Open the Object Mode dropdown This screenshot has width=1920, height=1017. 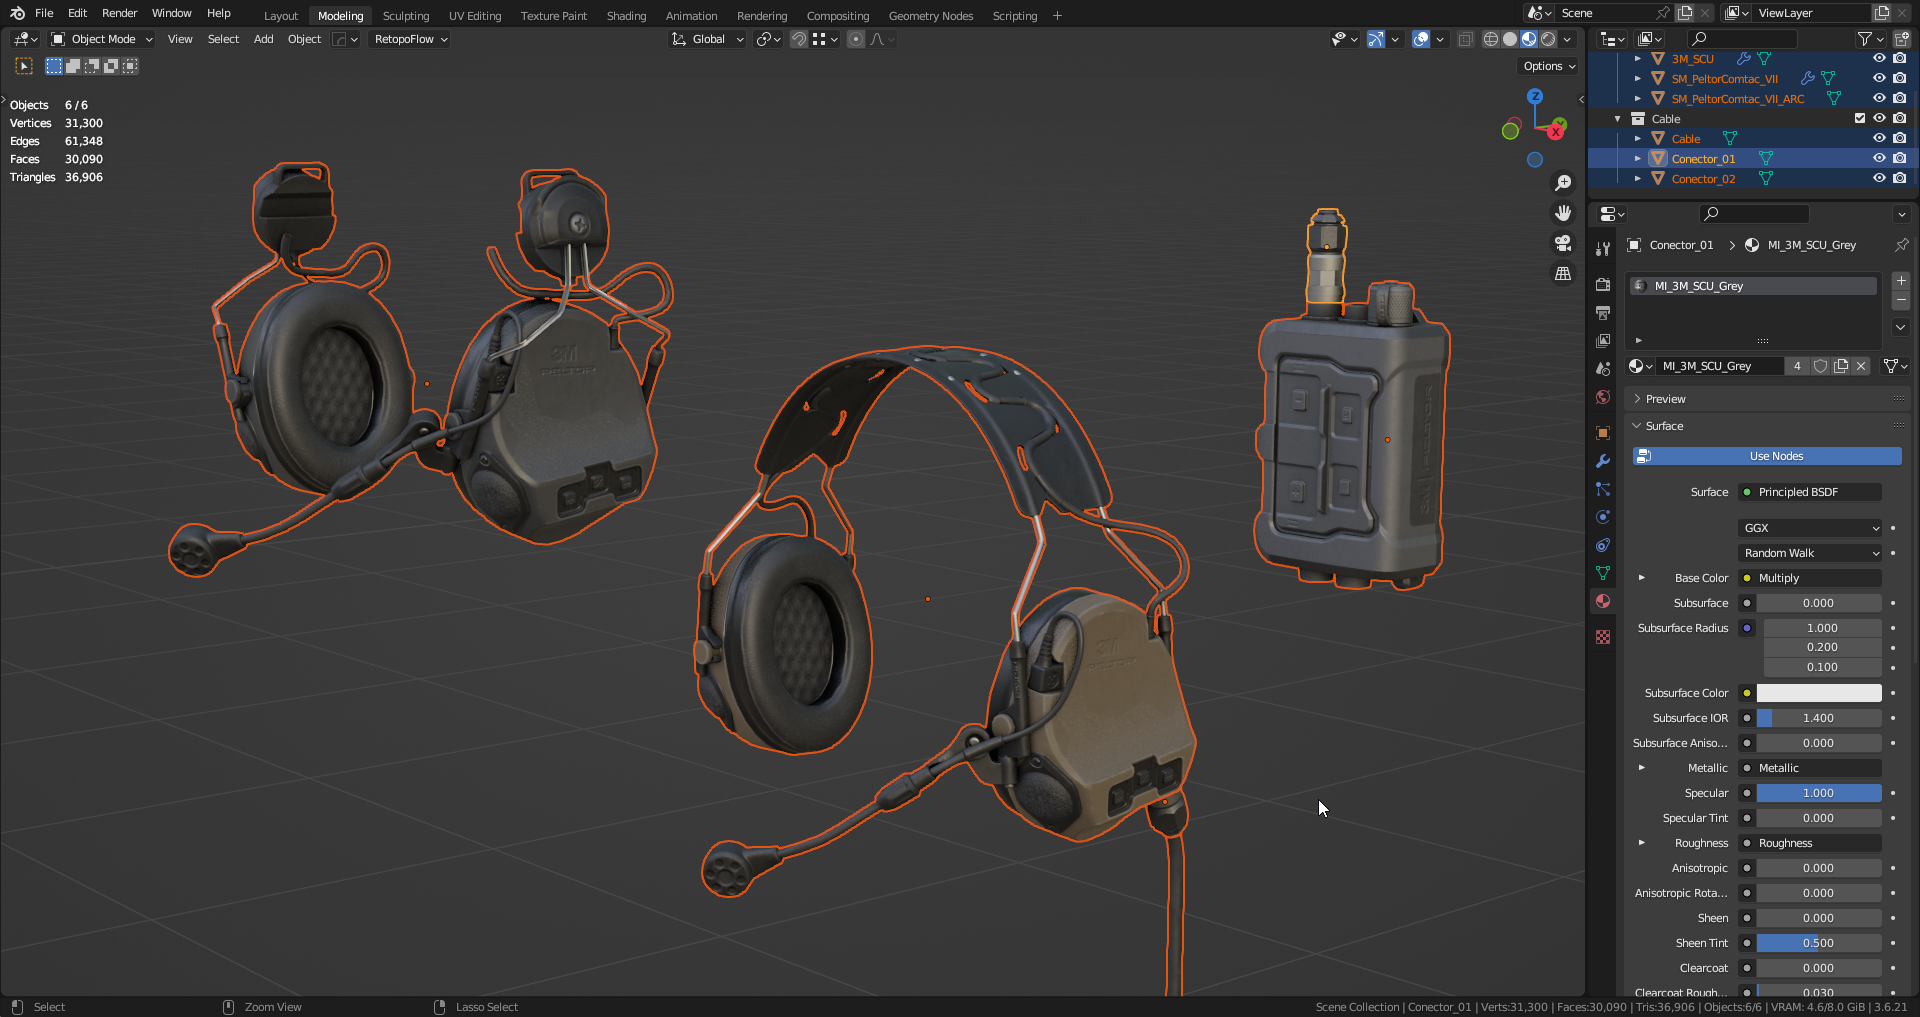point(102,39)
